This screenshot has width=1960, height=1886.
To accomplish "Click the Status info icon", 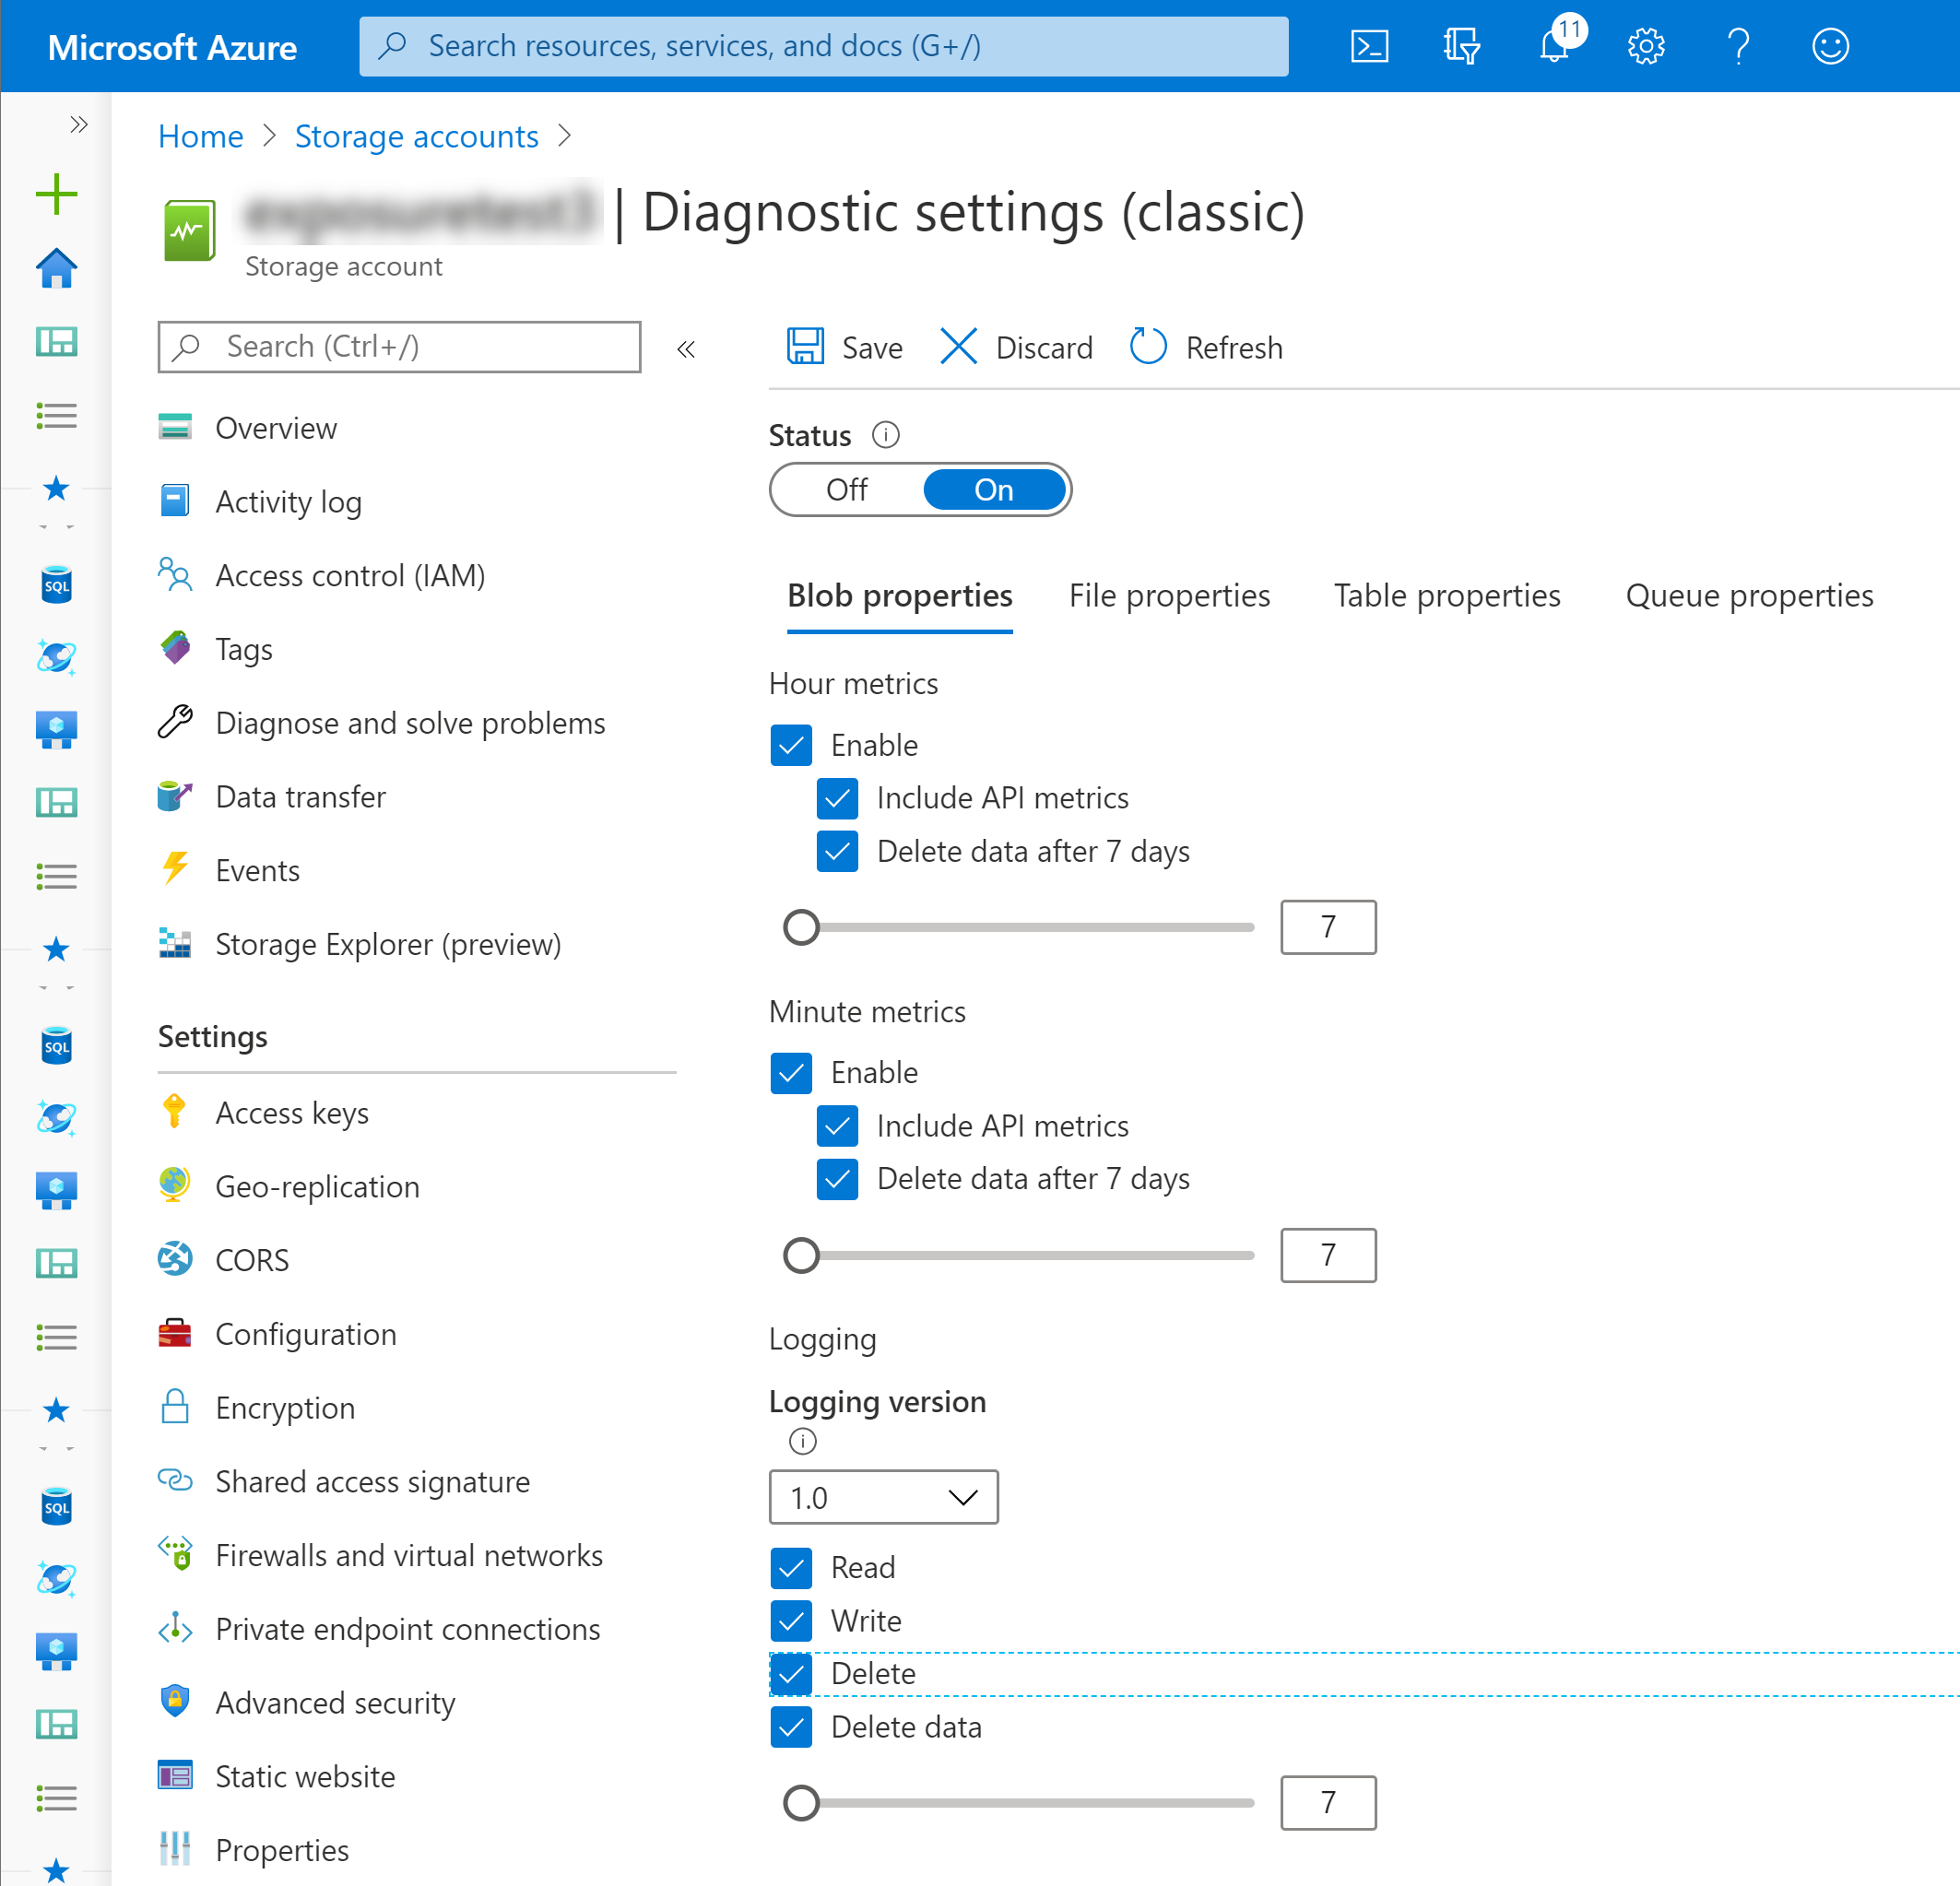I will pos(885,435).
